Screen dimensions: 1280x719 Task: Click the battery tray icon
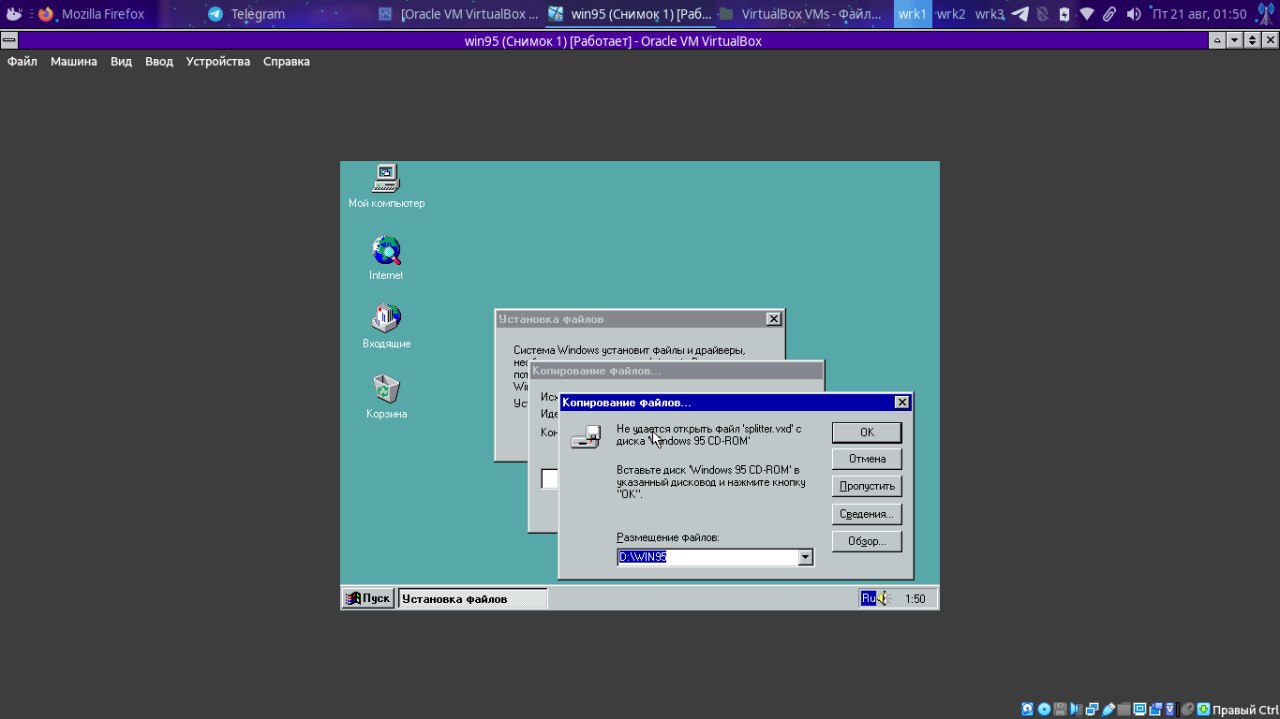[1065, 14]
